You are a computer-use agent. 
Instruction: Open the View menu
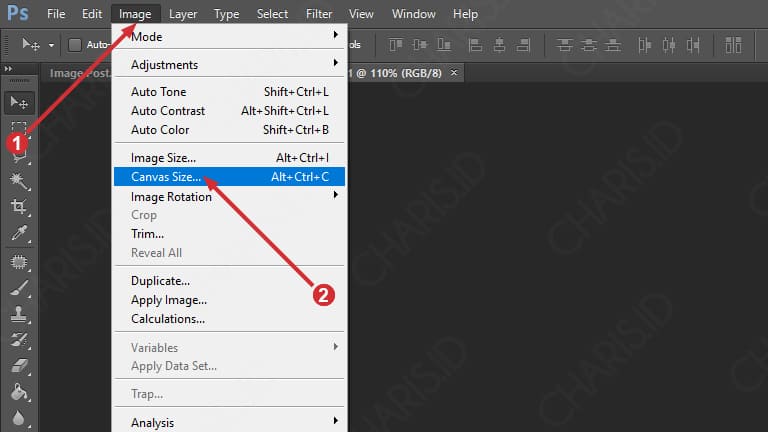pos(361,14)
